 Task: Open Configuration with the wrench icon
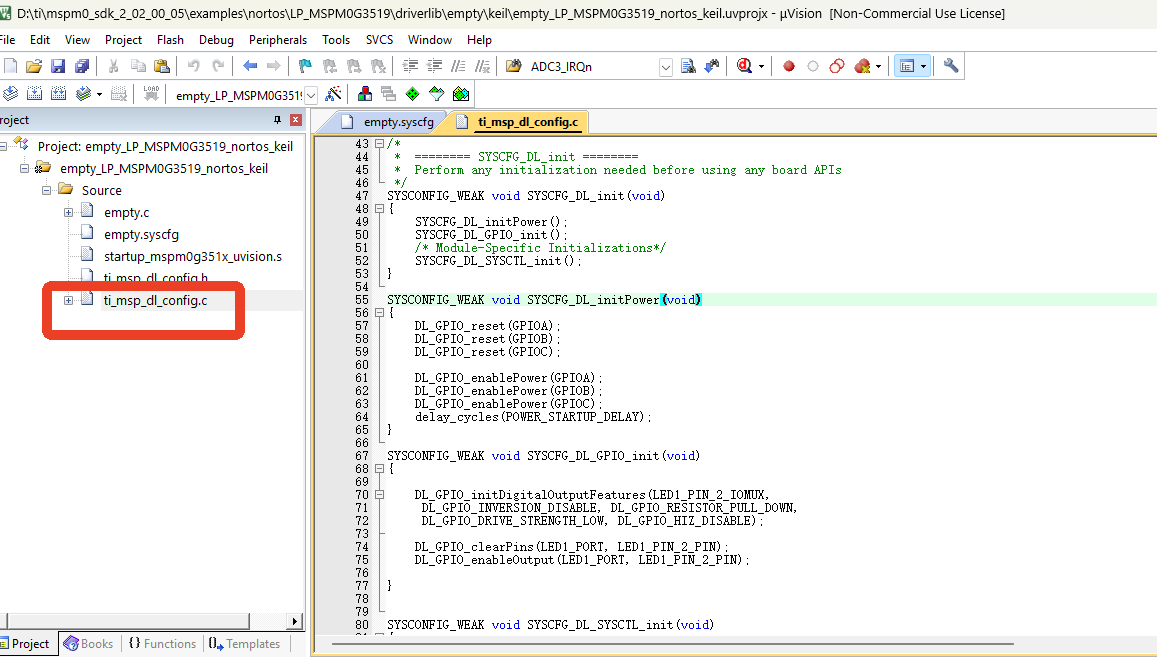tap(950, 66)
